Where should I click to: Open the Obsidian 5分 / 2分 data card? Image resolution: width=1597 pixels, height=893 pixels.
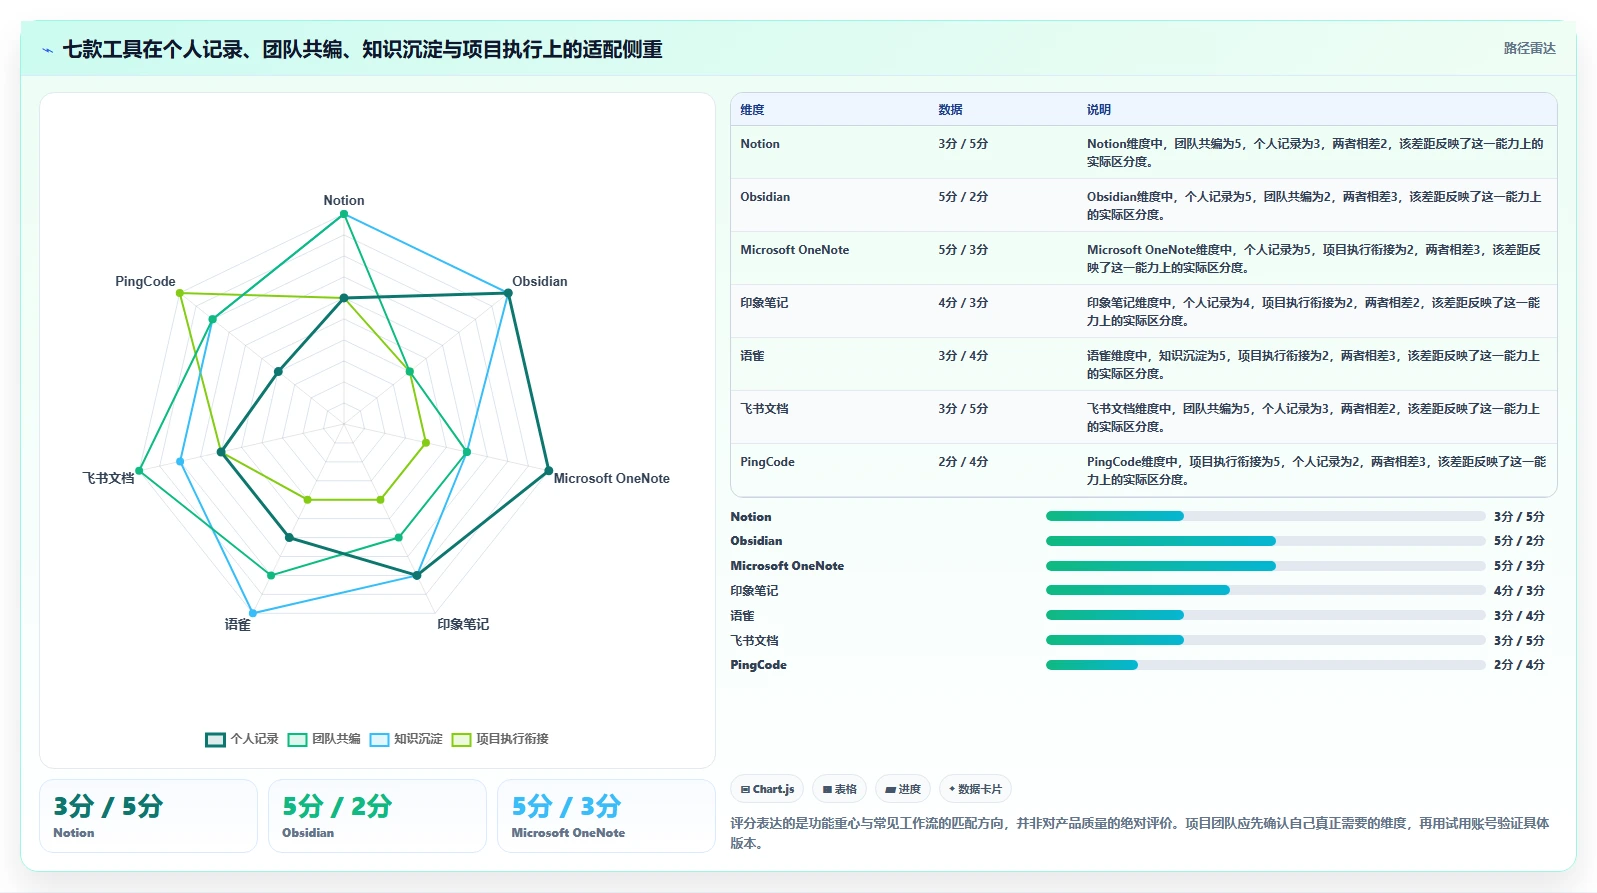point(377,816)
